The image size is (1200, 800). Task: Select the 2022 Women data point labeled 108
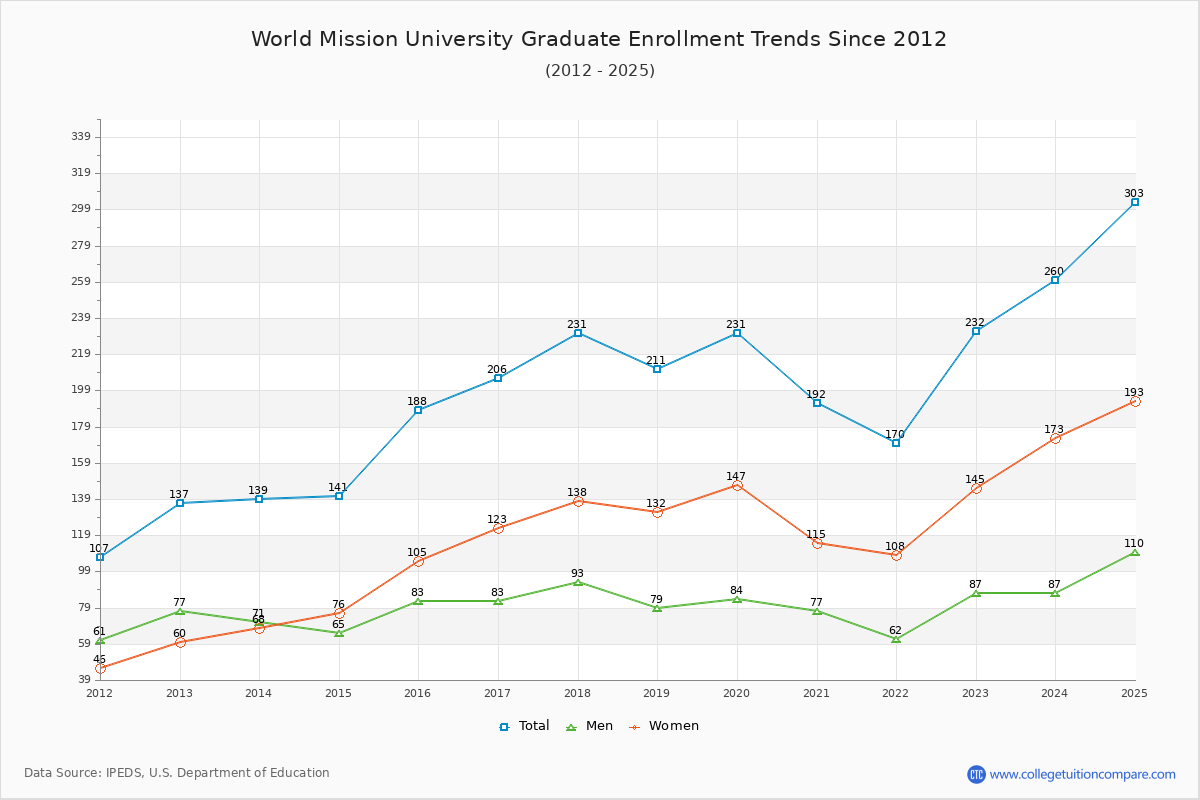pos(896,555)
